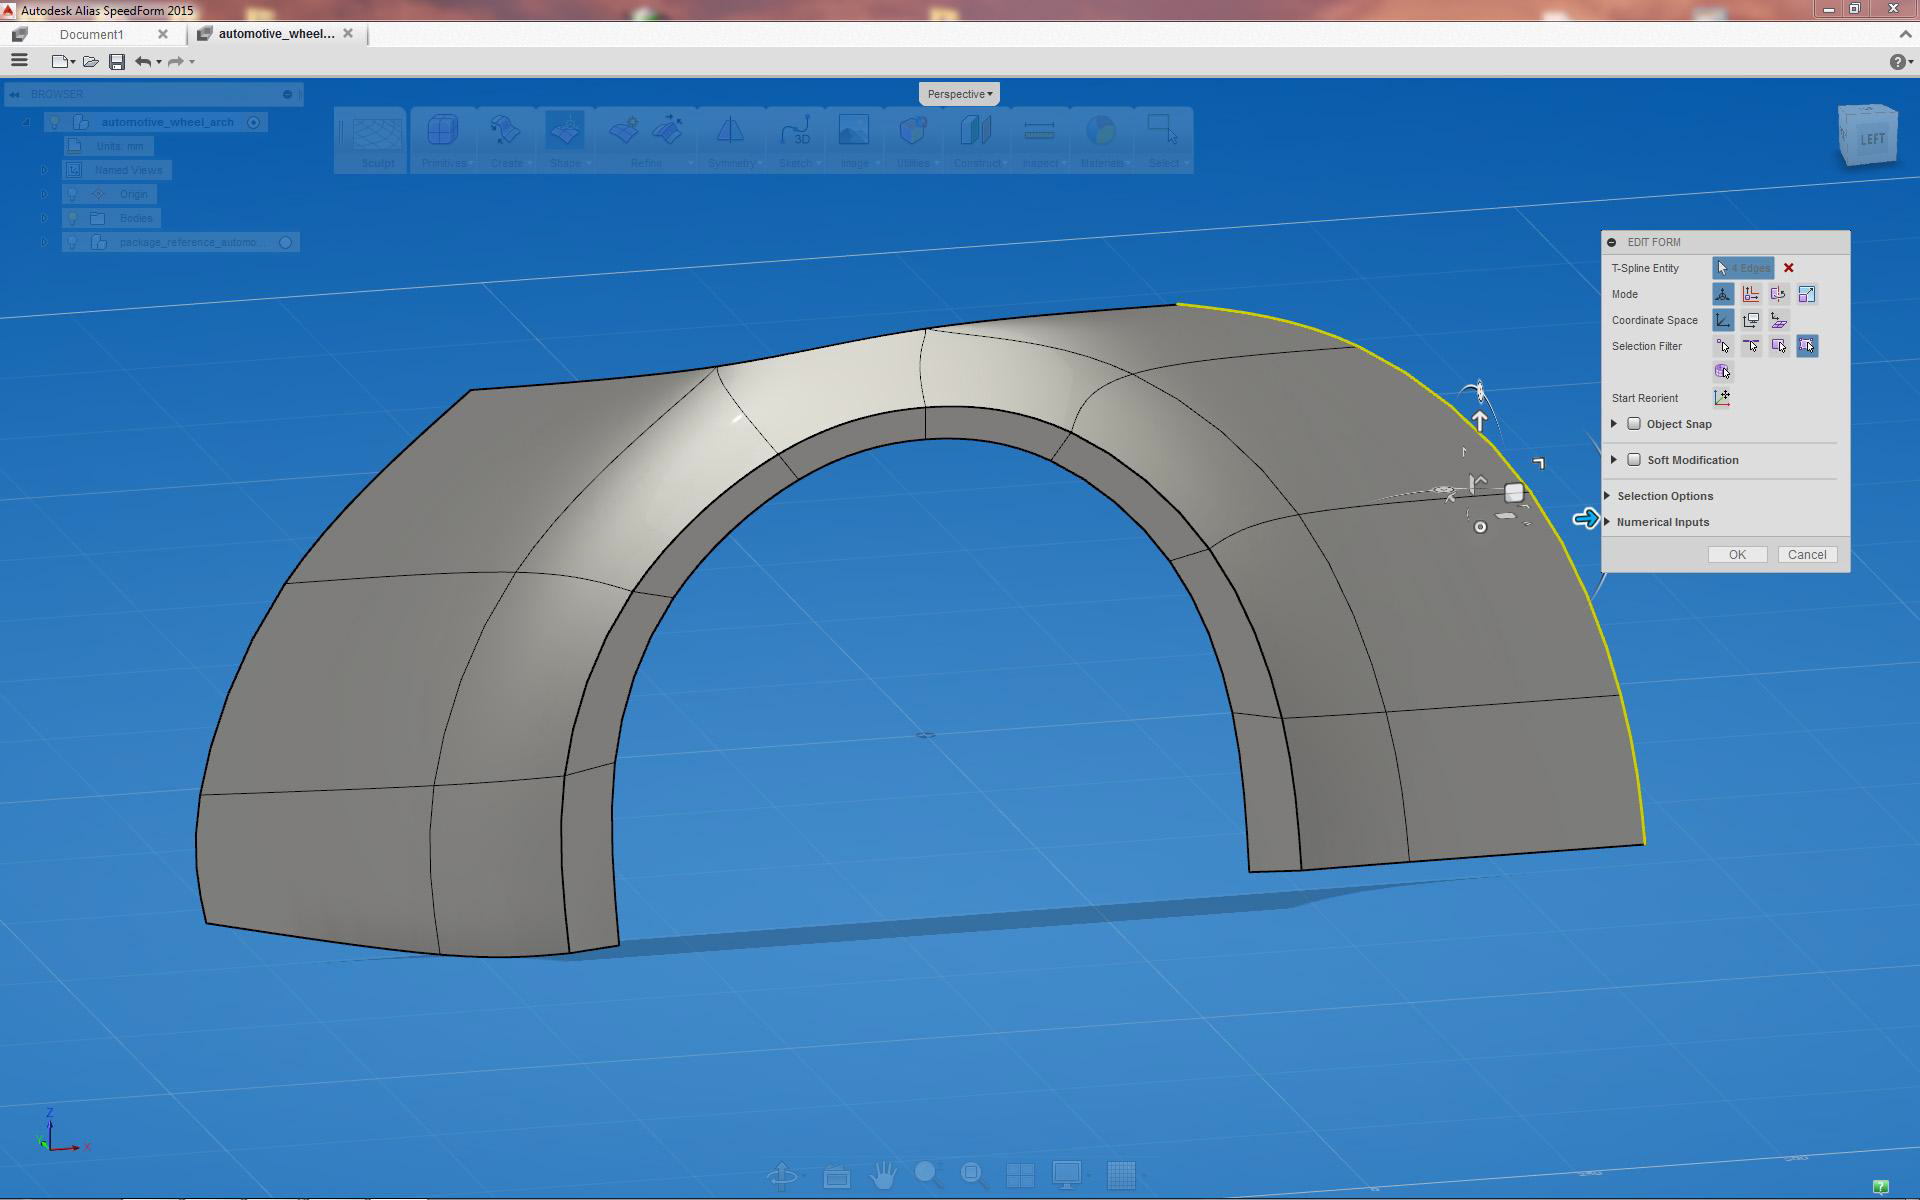Image resolution: width=1920 pixels, height=1200 pixels.
Task: Switch to the automotive_wheel tab
Action: tap(276, 34)
